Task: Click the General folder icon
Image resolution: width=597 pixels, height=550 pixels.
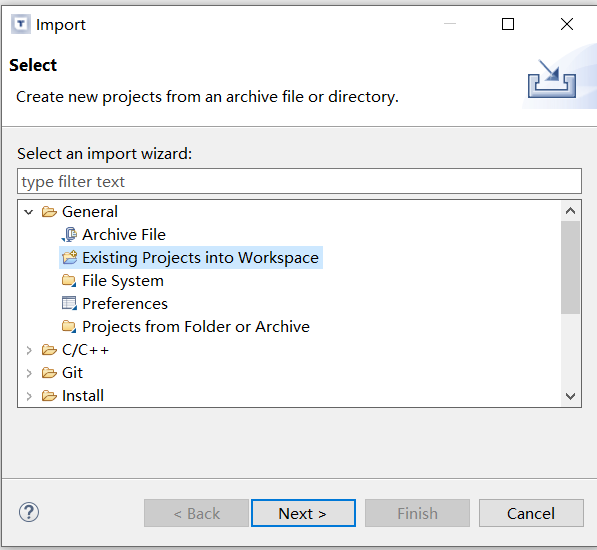Action: click(x=49, y=212)
